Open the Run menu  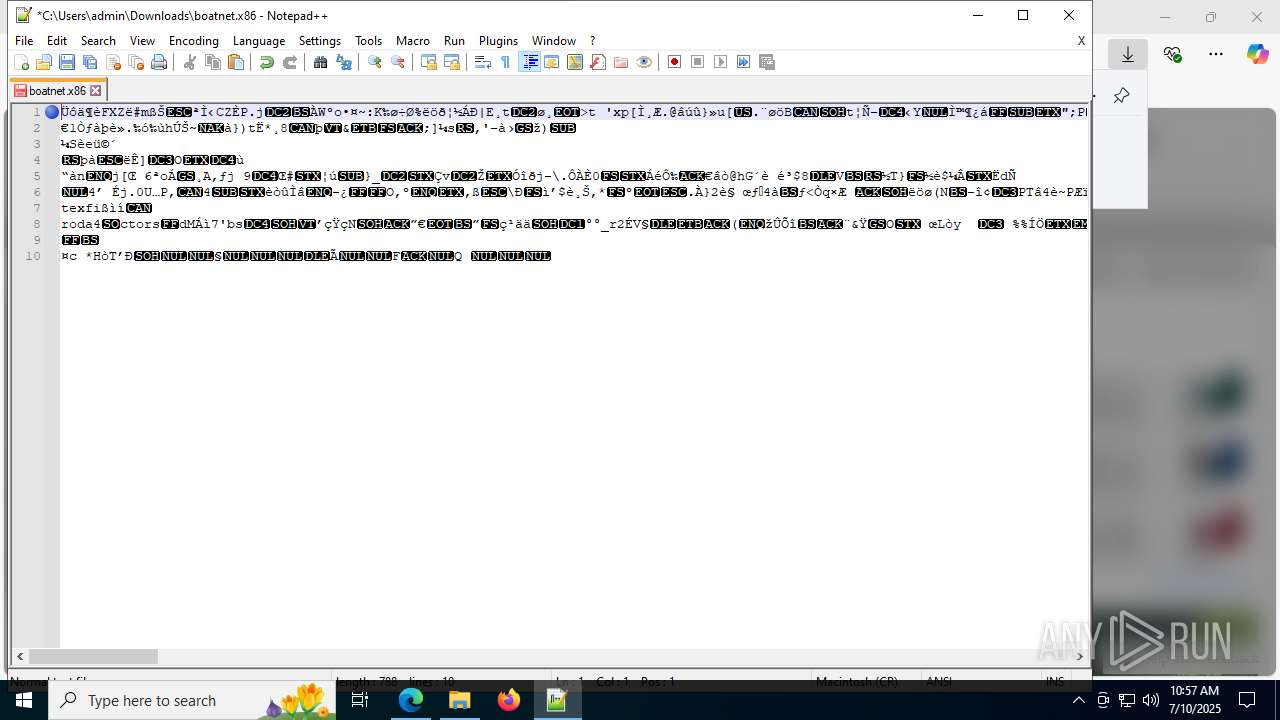coord(454,41)
